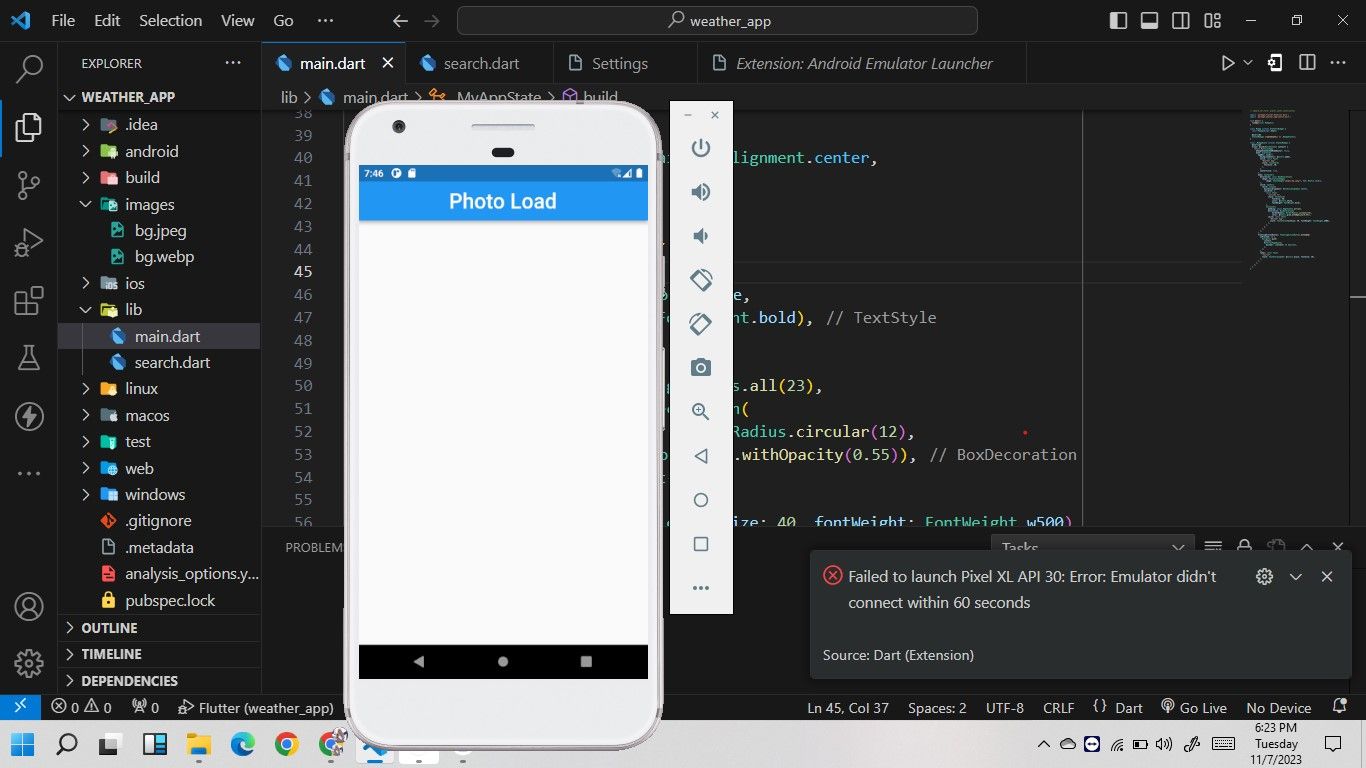This screenshot has width=1366, height=768.
Task: Open editor More Actions menu
Action: [1339, 63]
